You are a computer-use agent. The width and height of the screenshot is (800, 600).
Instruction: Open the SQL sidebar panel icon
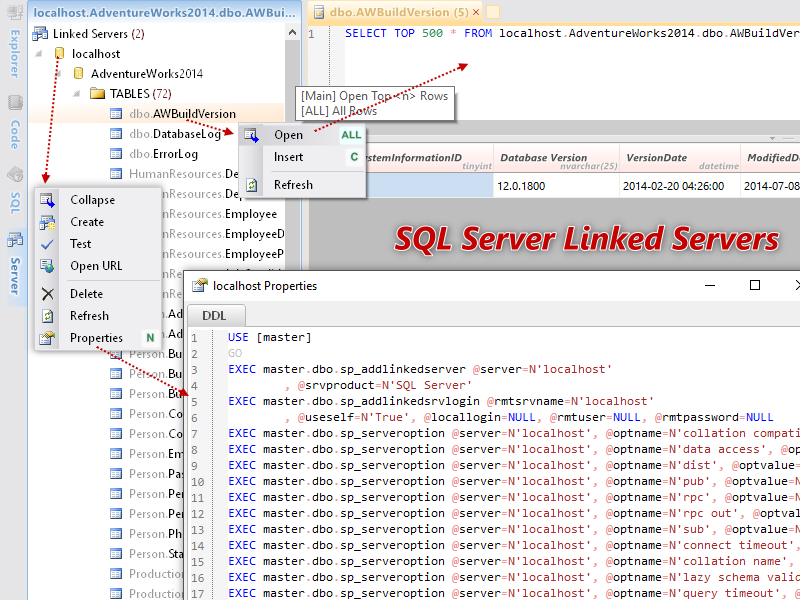[15, 175]
